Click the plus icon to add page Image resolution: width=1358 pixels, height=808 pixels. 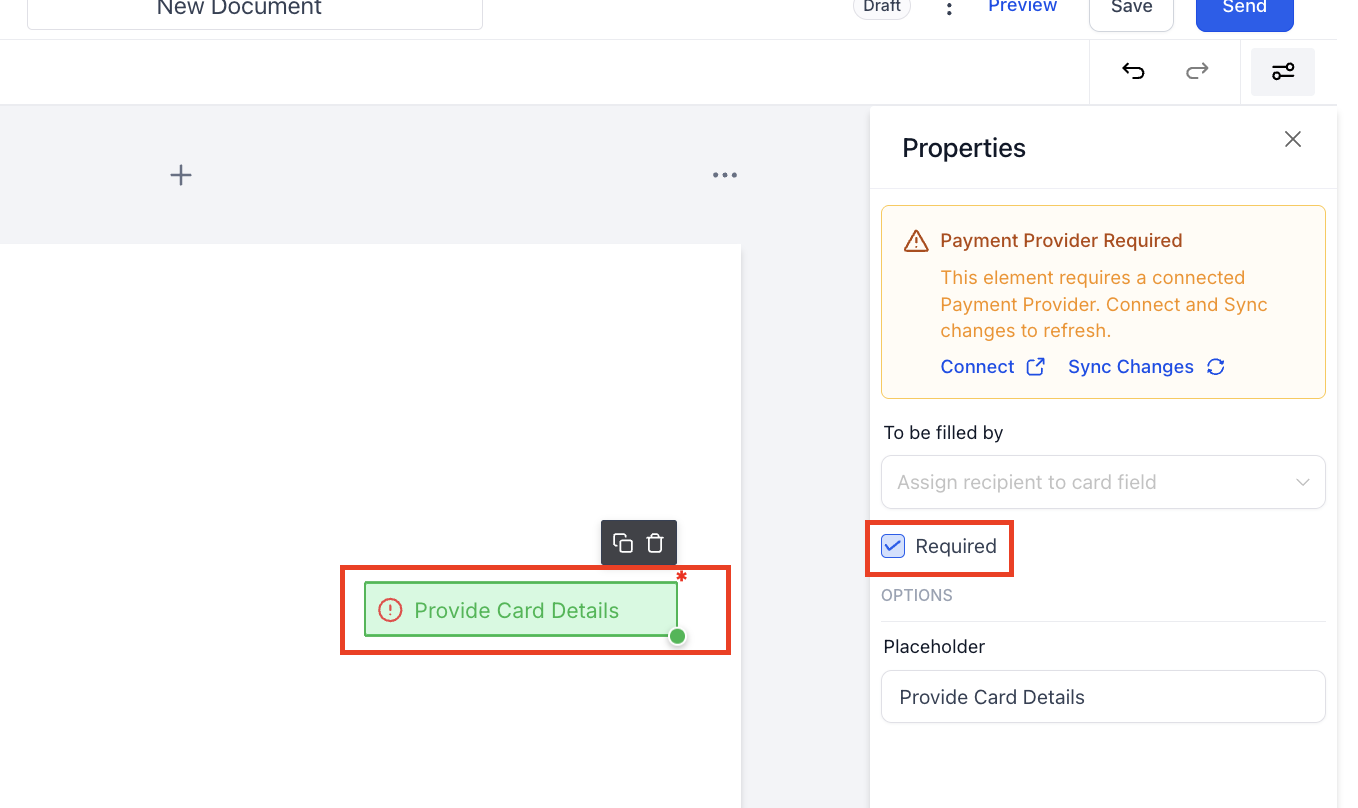pyautogui.click(x=180, y=176)
